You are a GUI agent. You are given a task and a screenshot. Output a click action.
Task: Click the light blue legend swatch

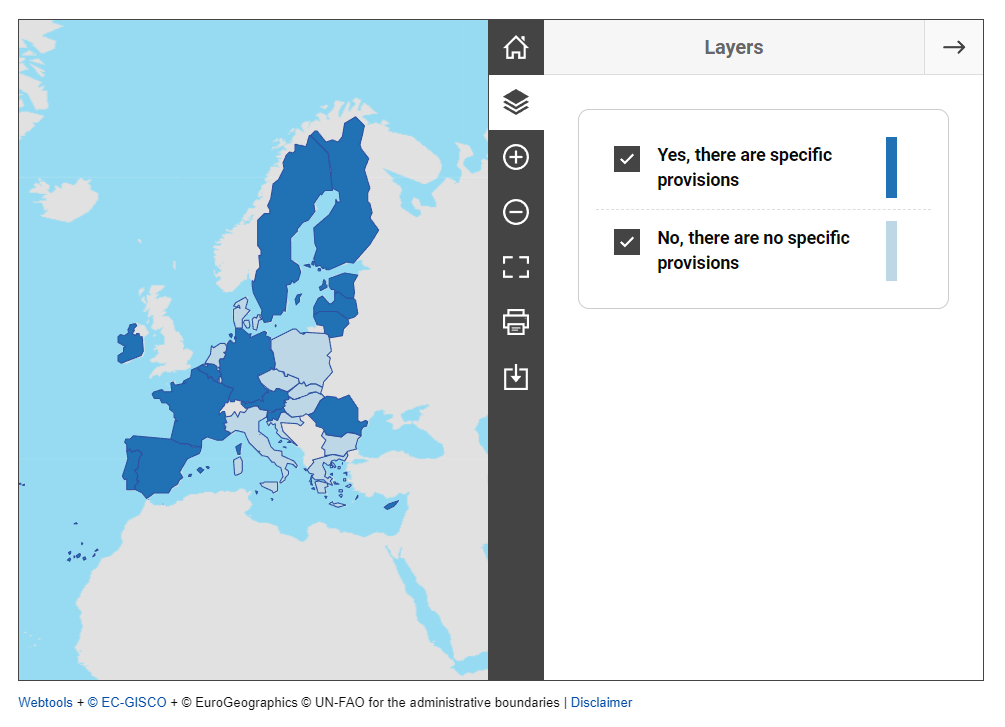pos(891,251)
